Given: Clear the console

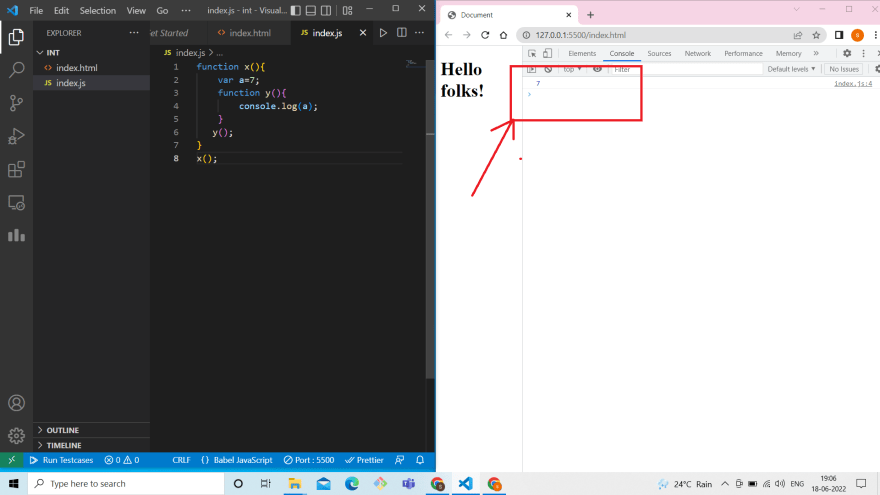Looking at the screenshot, I should click(x=548, y=69).
